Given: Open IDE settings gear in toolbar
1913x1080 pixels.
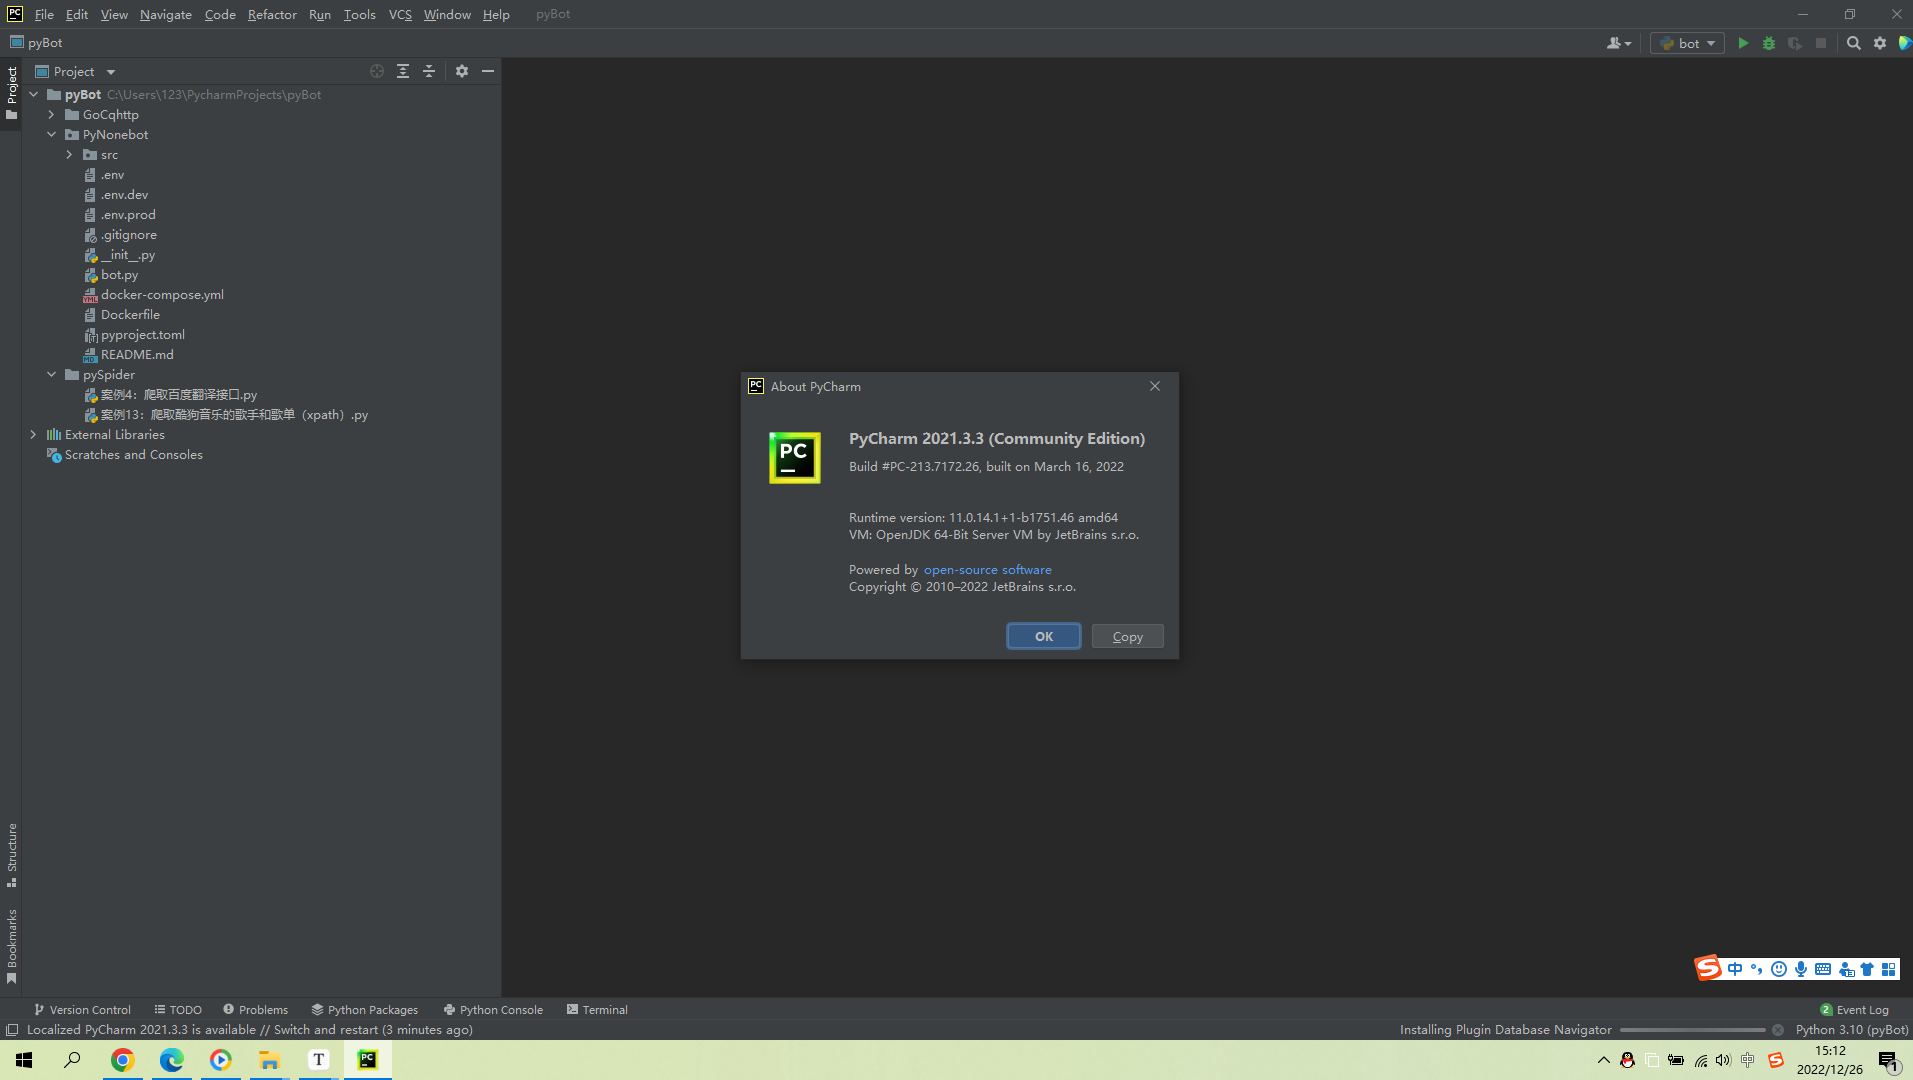Looking at the screenshot, I should tap(1880, 43).
